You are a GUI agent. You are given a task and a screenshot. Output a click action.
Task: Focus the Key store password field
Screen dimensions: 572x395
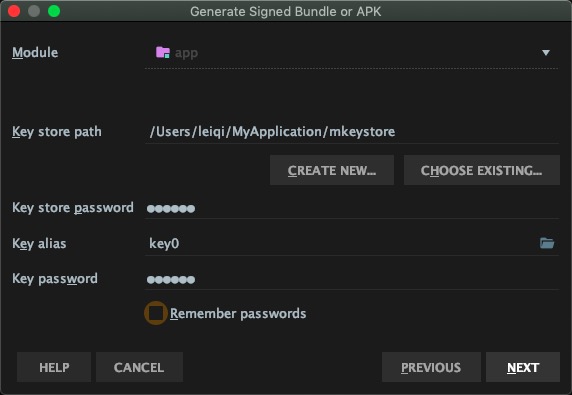pyautogui.click(x=352, y=208)
